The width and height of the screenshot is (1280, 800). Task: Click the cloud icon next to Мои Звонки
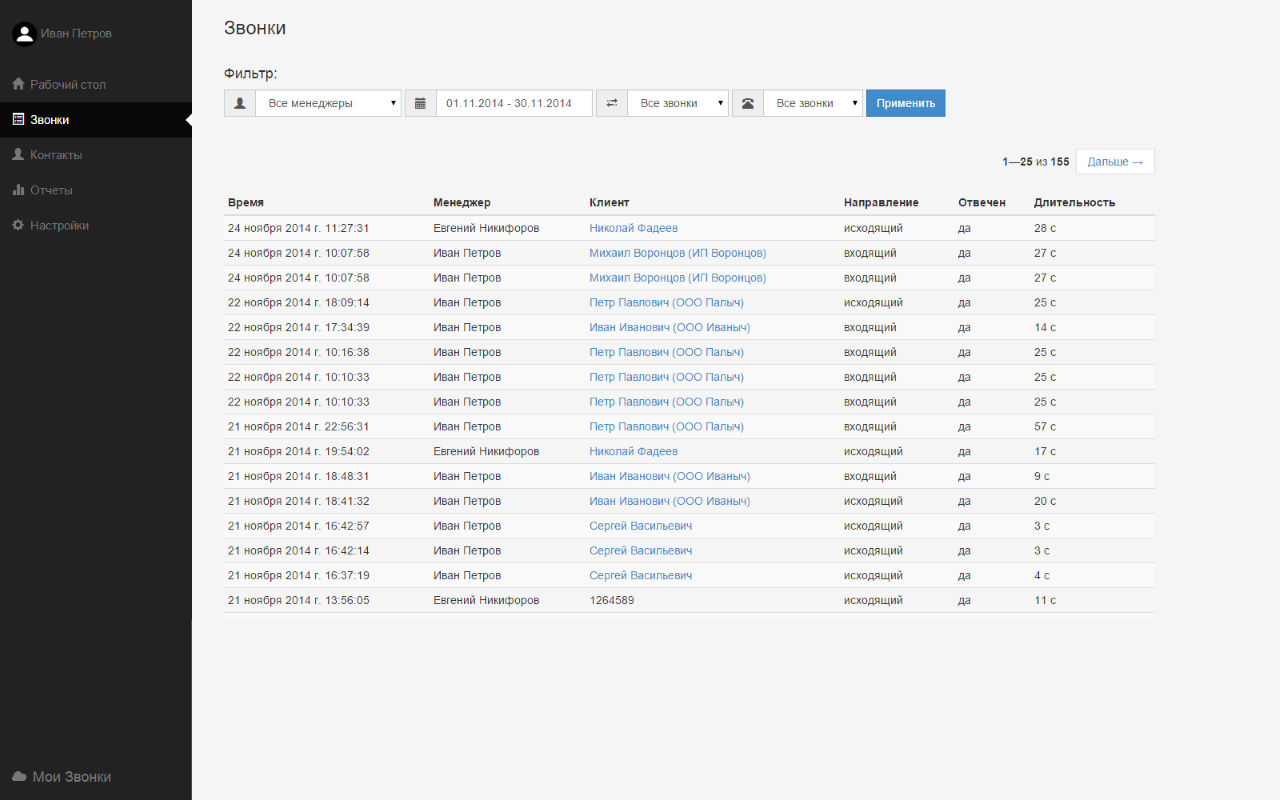coord(19,777)
